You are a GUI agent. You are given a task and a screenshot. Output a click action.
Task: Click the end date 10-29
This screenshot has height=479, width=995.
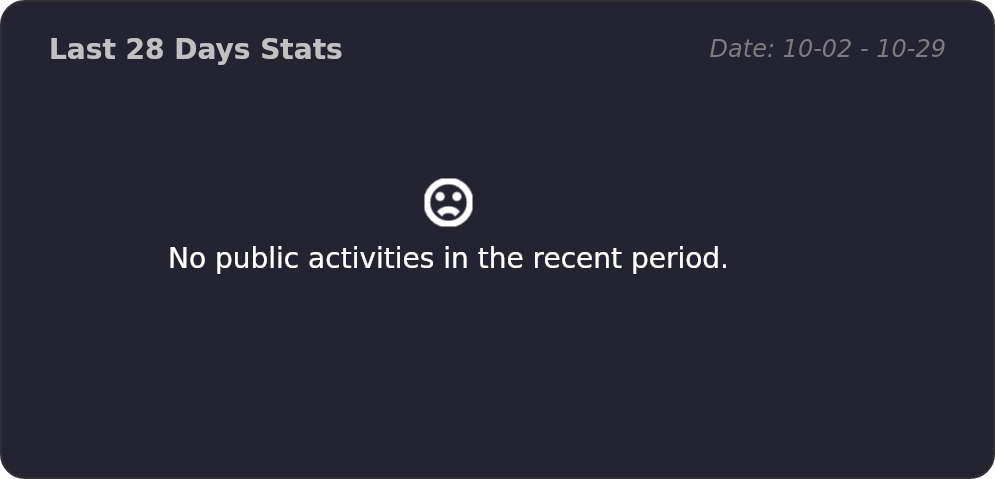click(910, 49)
